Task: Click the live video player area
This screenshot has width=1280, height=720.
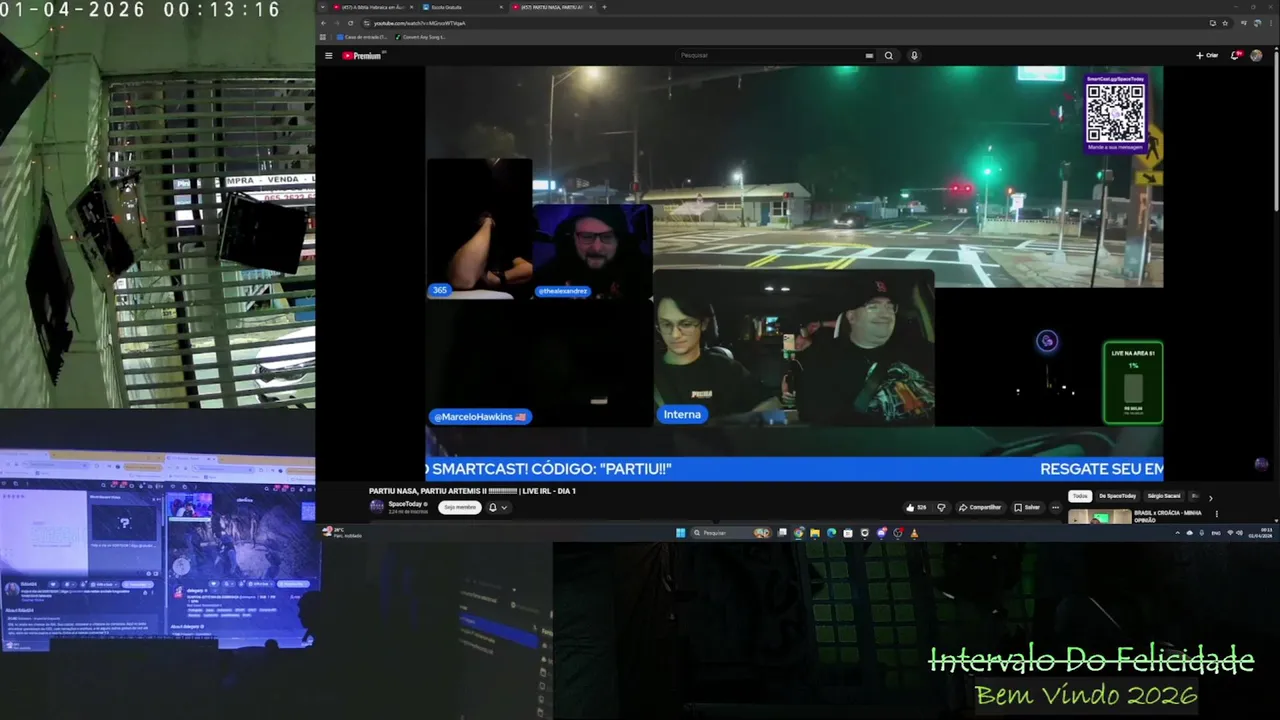Action: click(x=794, y=272)
